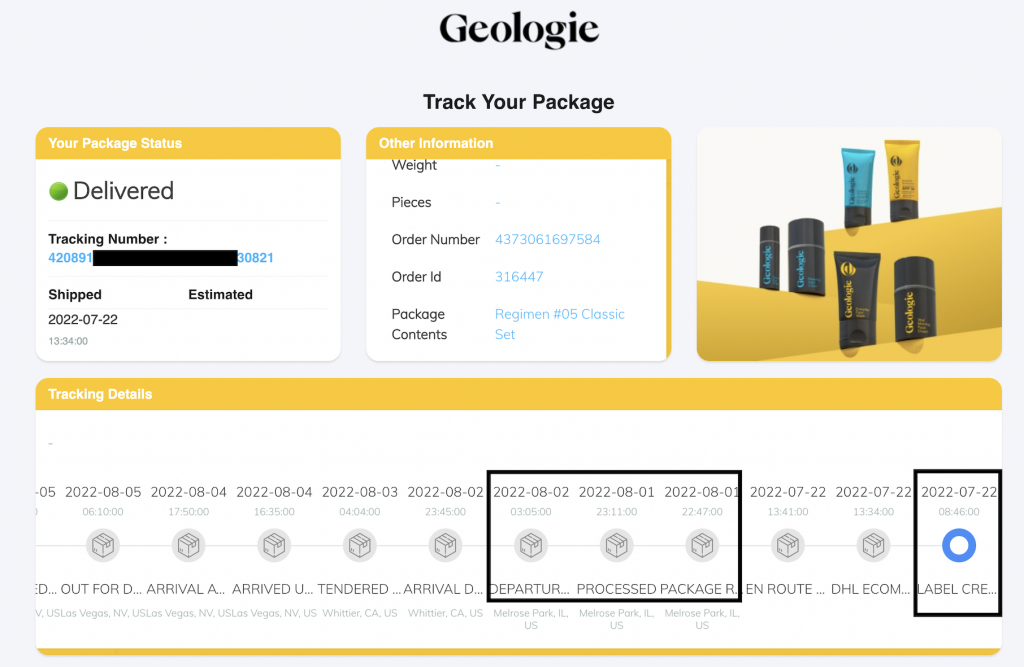The width and height of the screenshot is (1024, 667).
Task: Click the blue Label Created circle marker
Action: coord(959,545)
